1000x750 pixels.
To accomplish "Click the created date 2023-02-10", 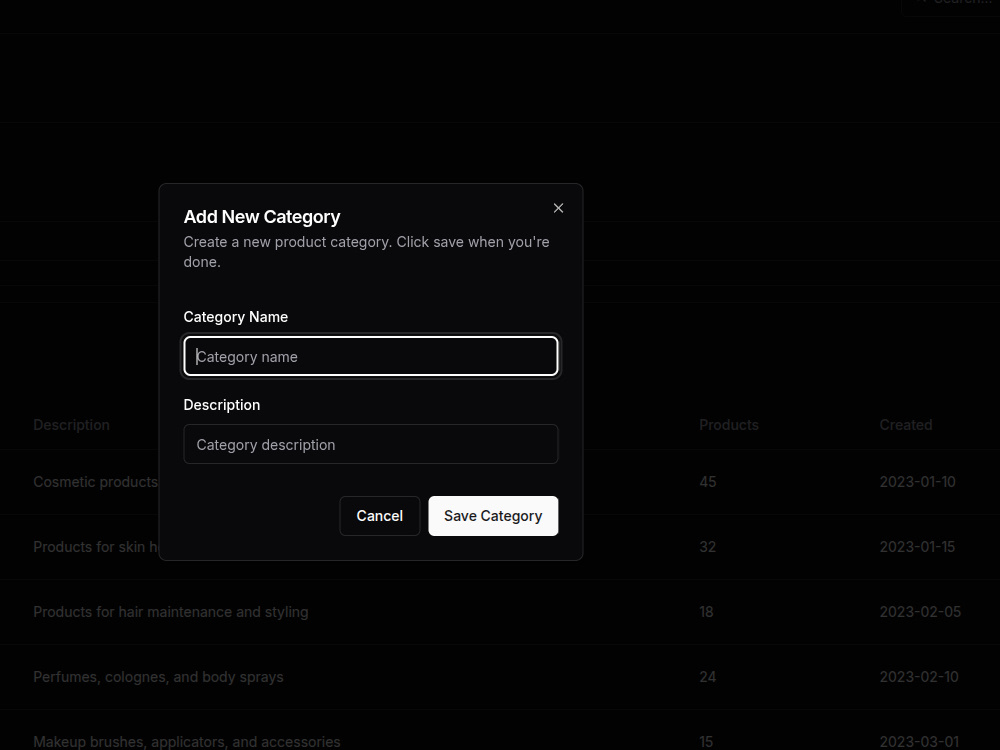I will coord(918,677).
